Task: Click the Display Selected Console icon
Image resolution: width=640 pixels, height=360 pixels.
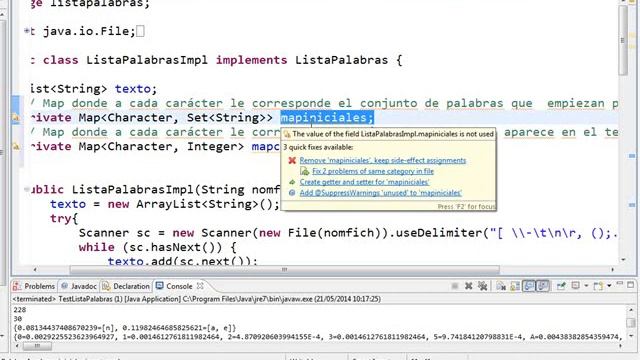Action: click(x=576, y=286)
